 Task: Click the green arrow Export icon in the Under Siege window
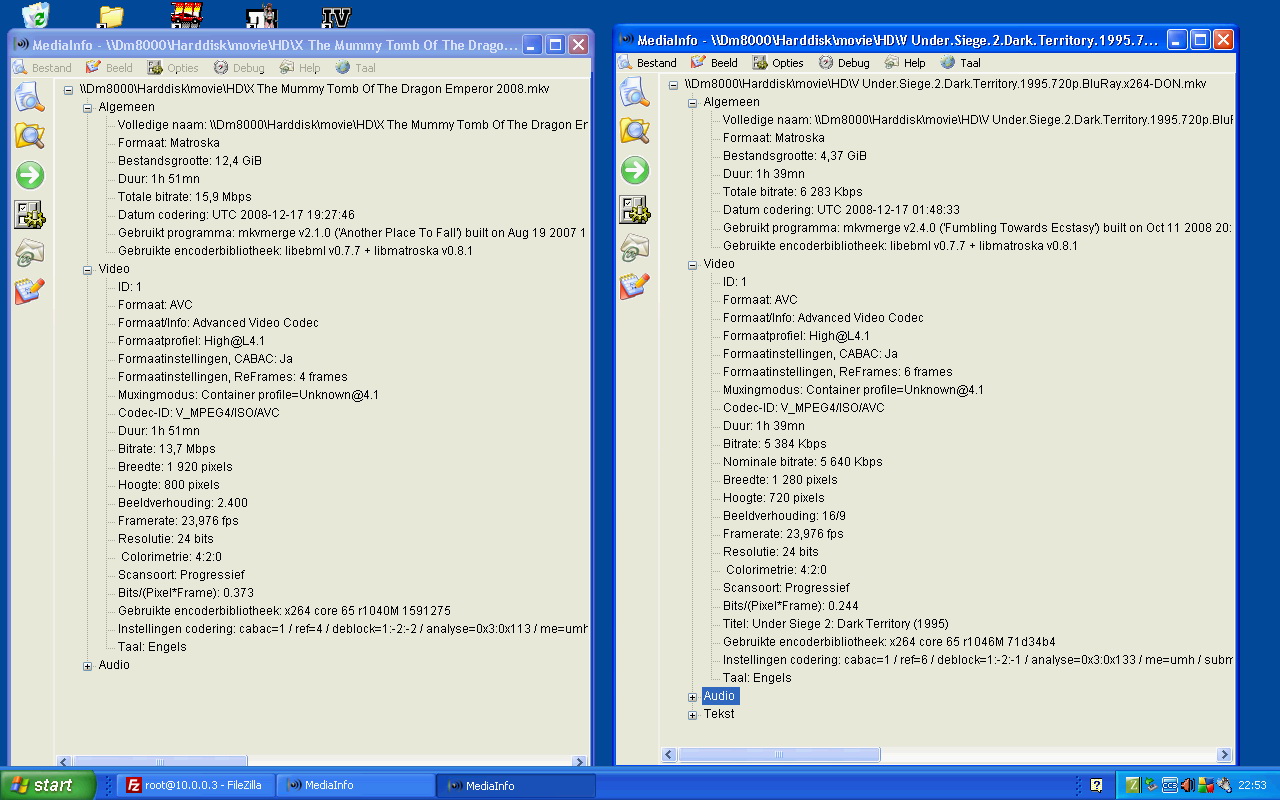point(634,170)
